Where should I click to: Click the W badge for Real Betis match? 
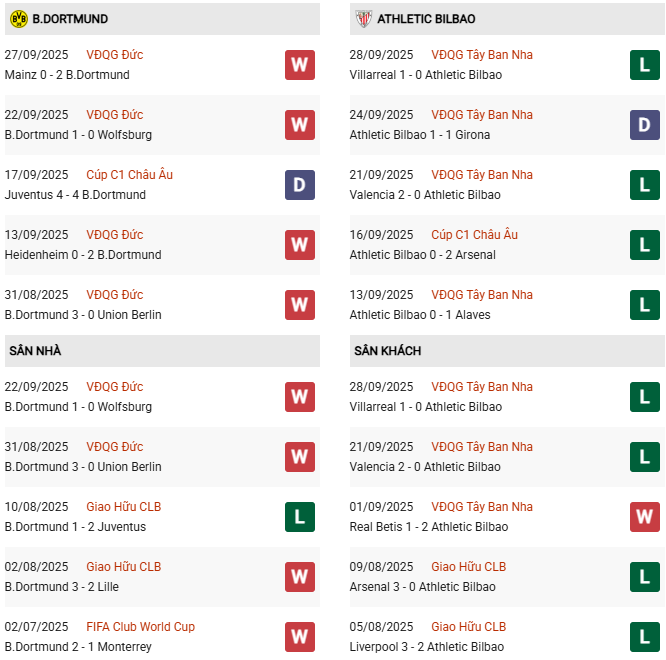[x=645, y=517]
